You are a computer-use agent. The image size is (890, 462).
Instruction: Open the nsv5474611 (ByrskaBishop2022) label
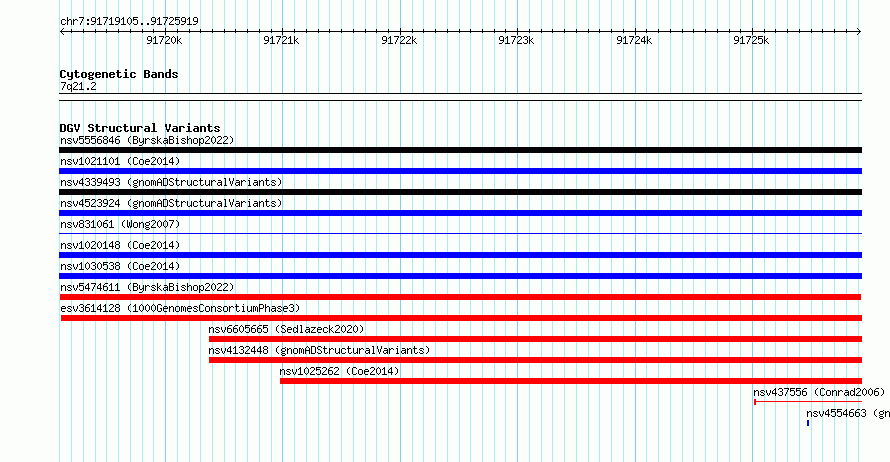[147, 287]
